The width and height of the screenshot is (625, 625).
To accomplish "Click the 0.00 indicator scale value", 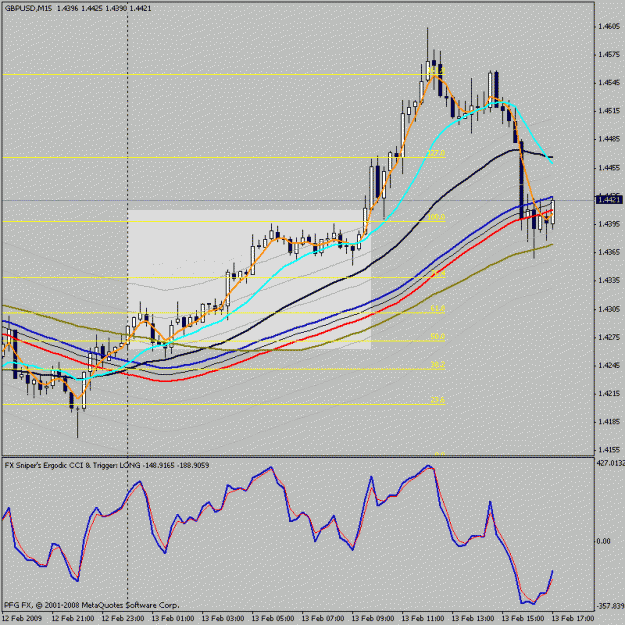I will [603, 541].
